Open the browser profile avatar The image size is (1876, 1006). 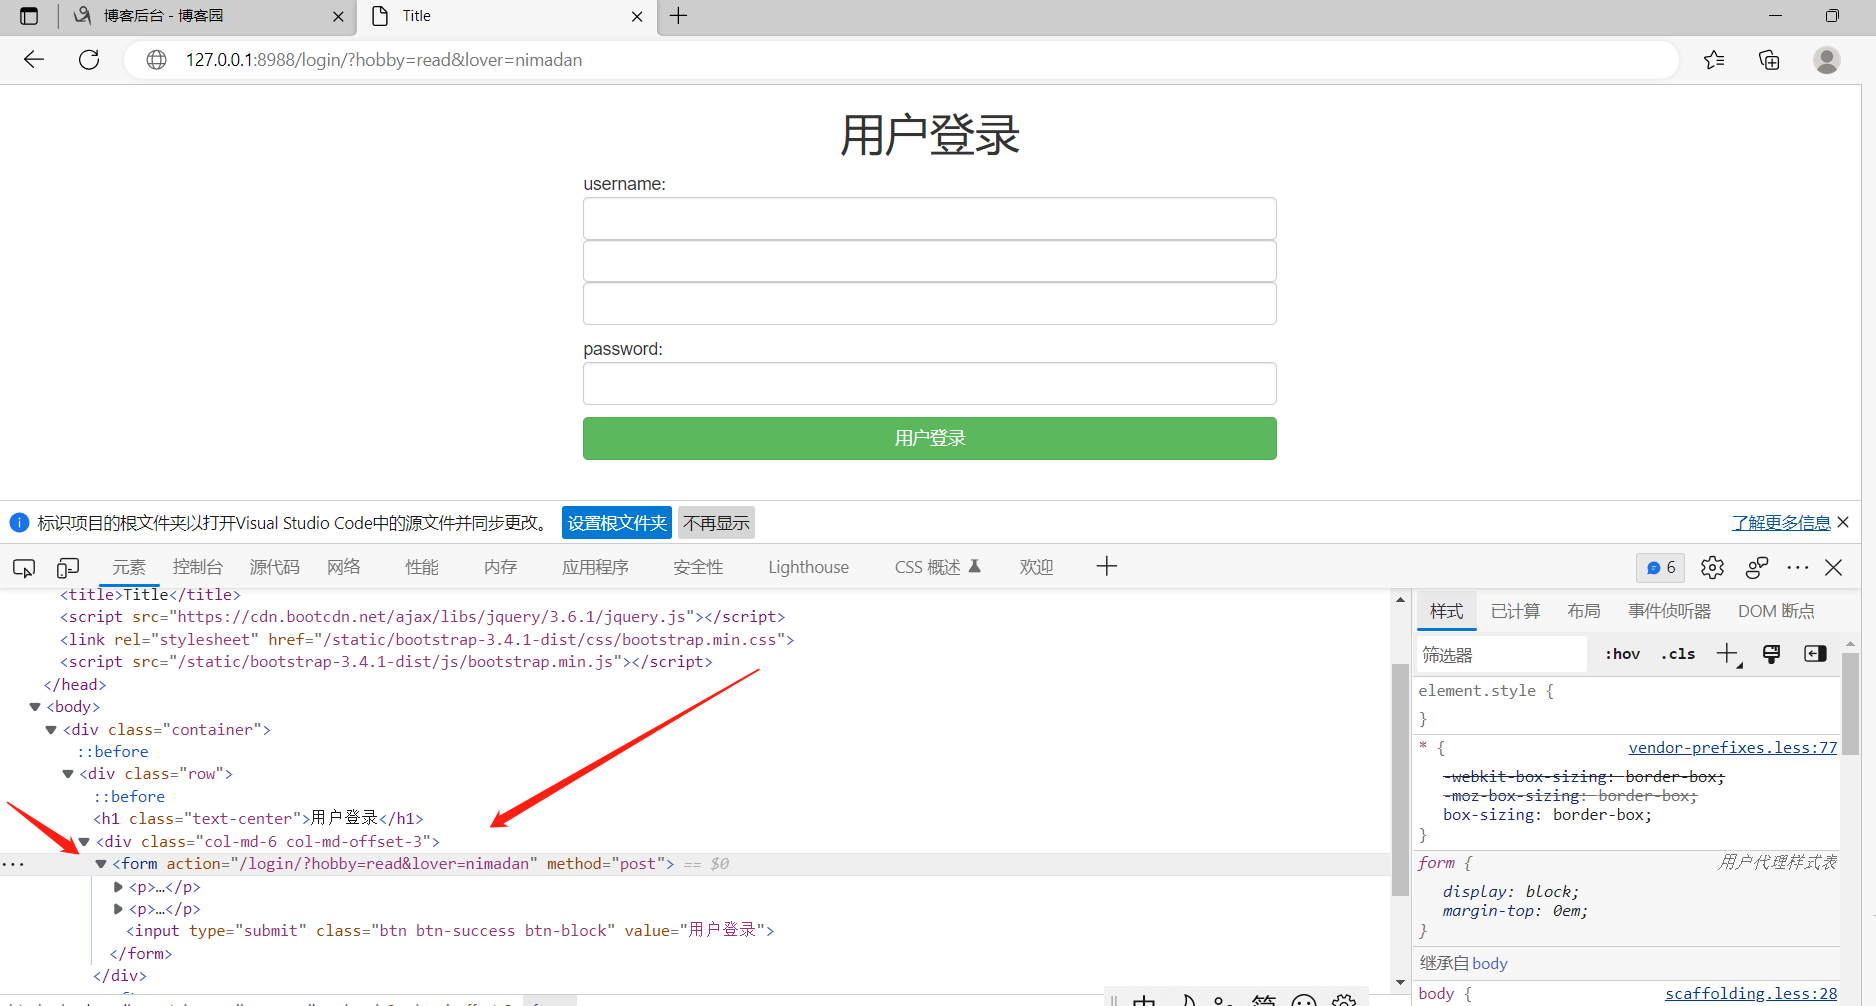[x=1827, y=60]
